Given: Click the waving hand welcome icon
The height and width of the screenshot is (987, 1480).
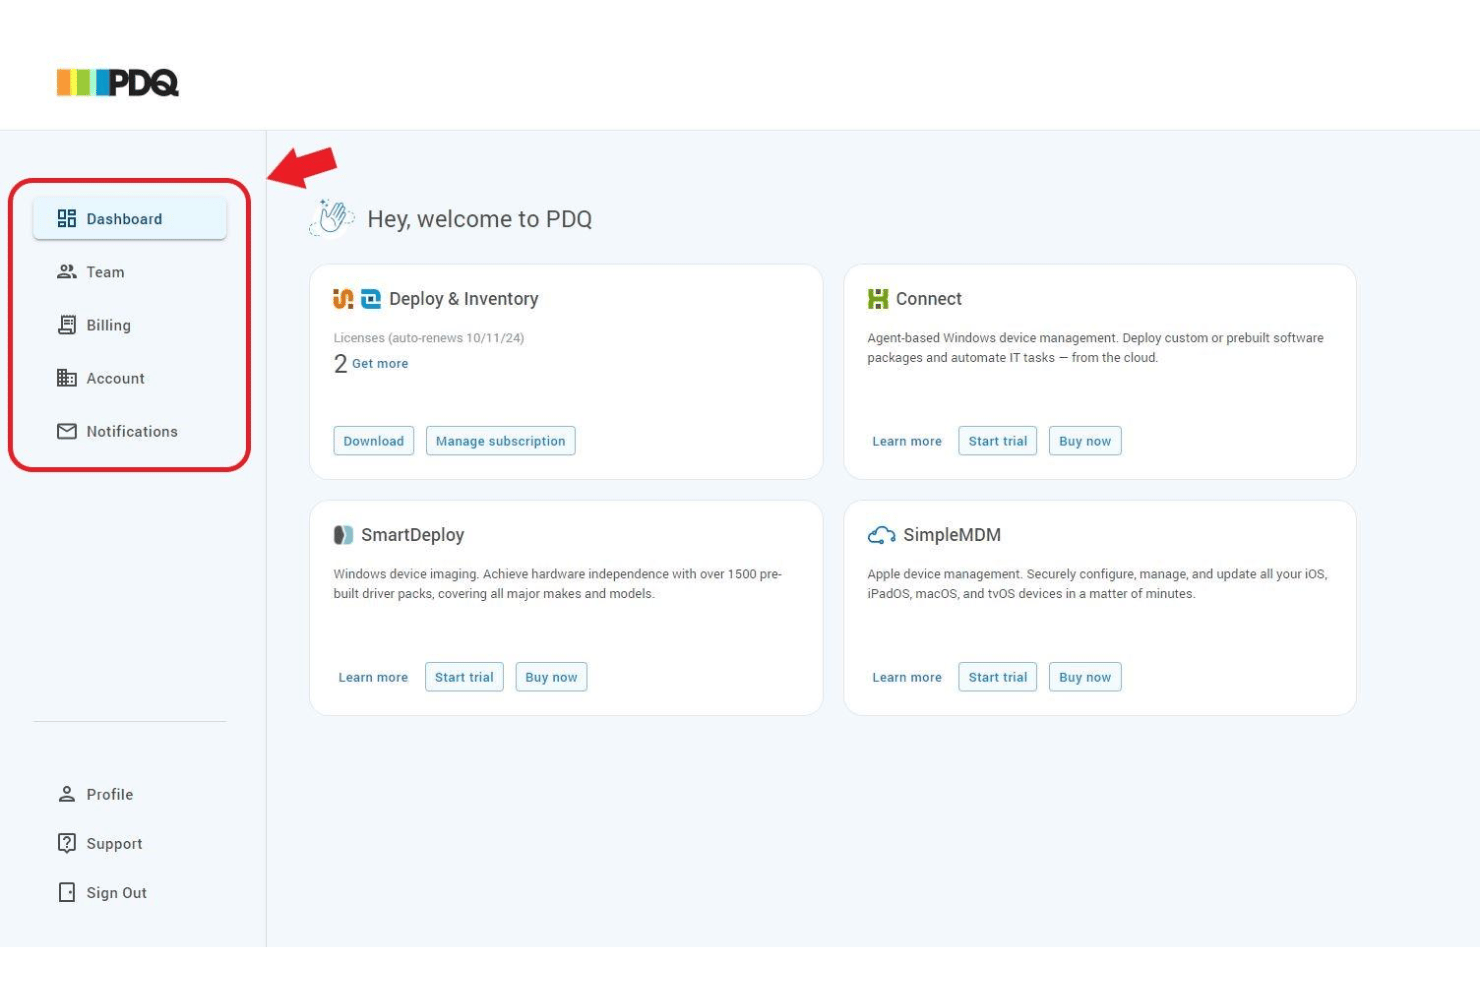Looking at the screenshot, I should click(x=332, y=217).
